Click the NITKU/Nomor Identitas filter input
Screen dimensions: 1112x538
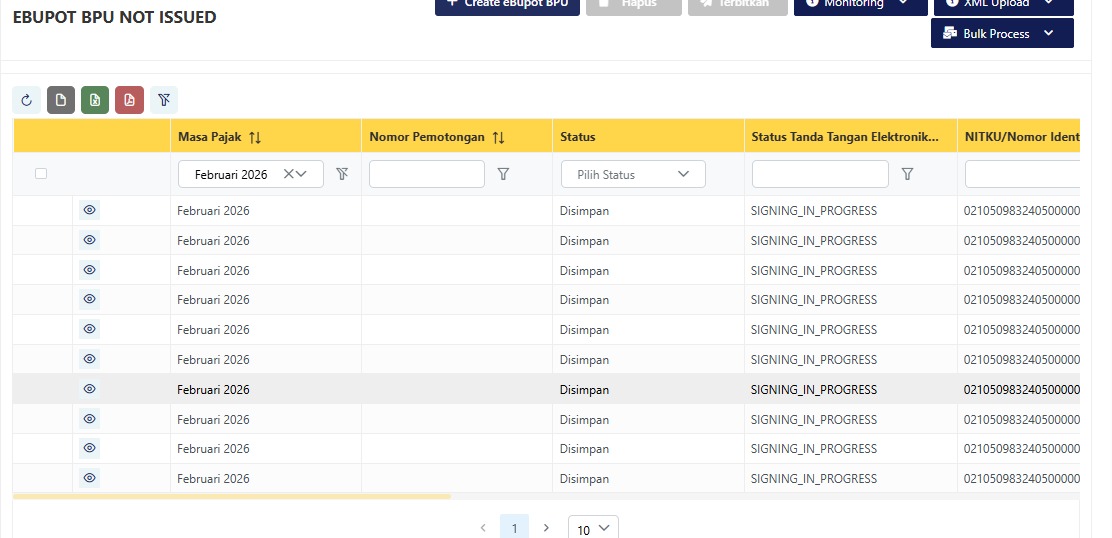pyautogui.click(x=1023, y=174)
